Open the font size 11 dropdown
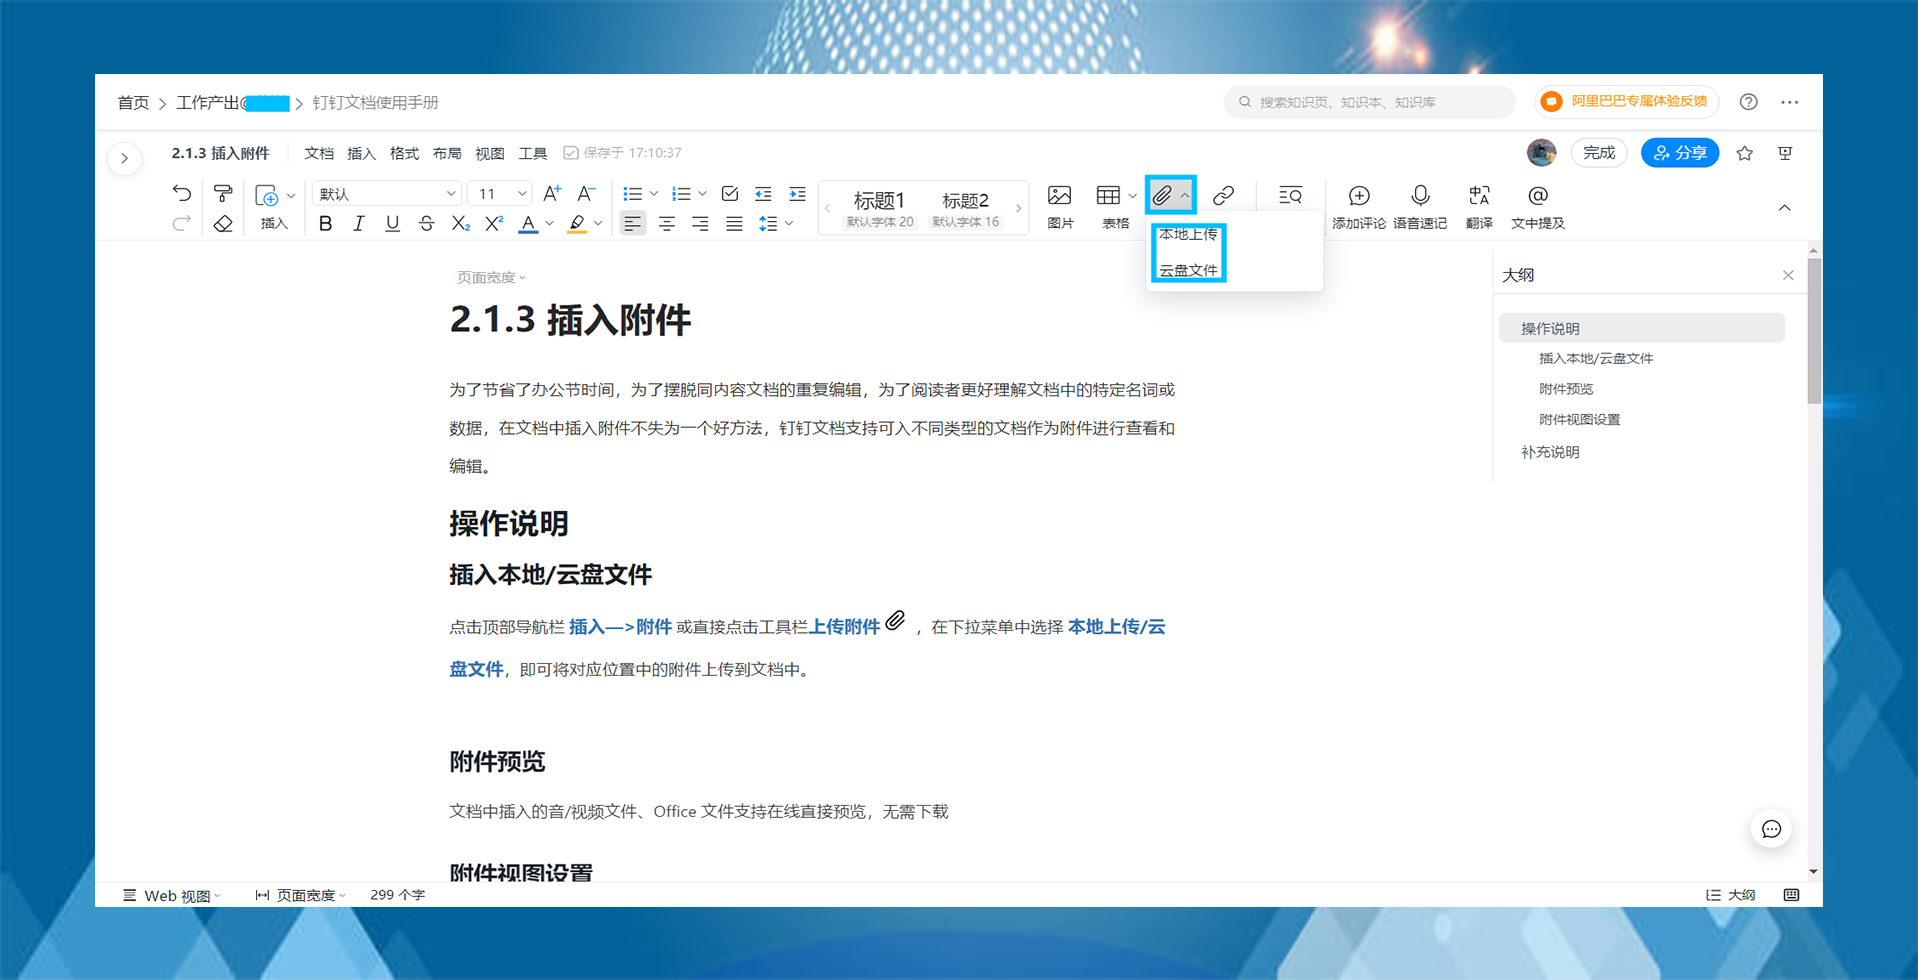Viewport: 1918px width, 980px height. (499, 193)
